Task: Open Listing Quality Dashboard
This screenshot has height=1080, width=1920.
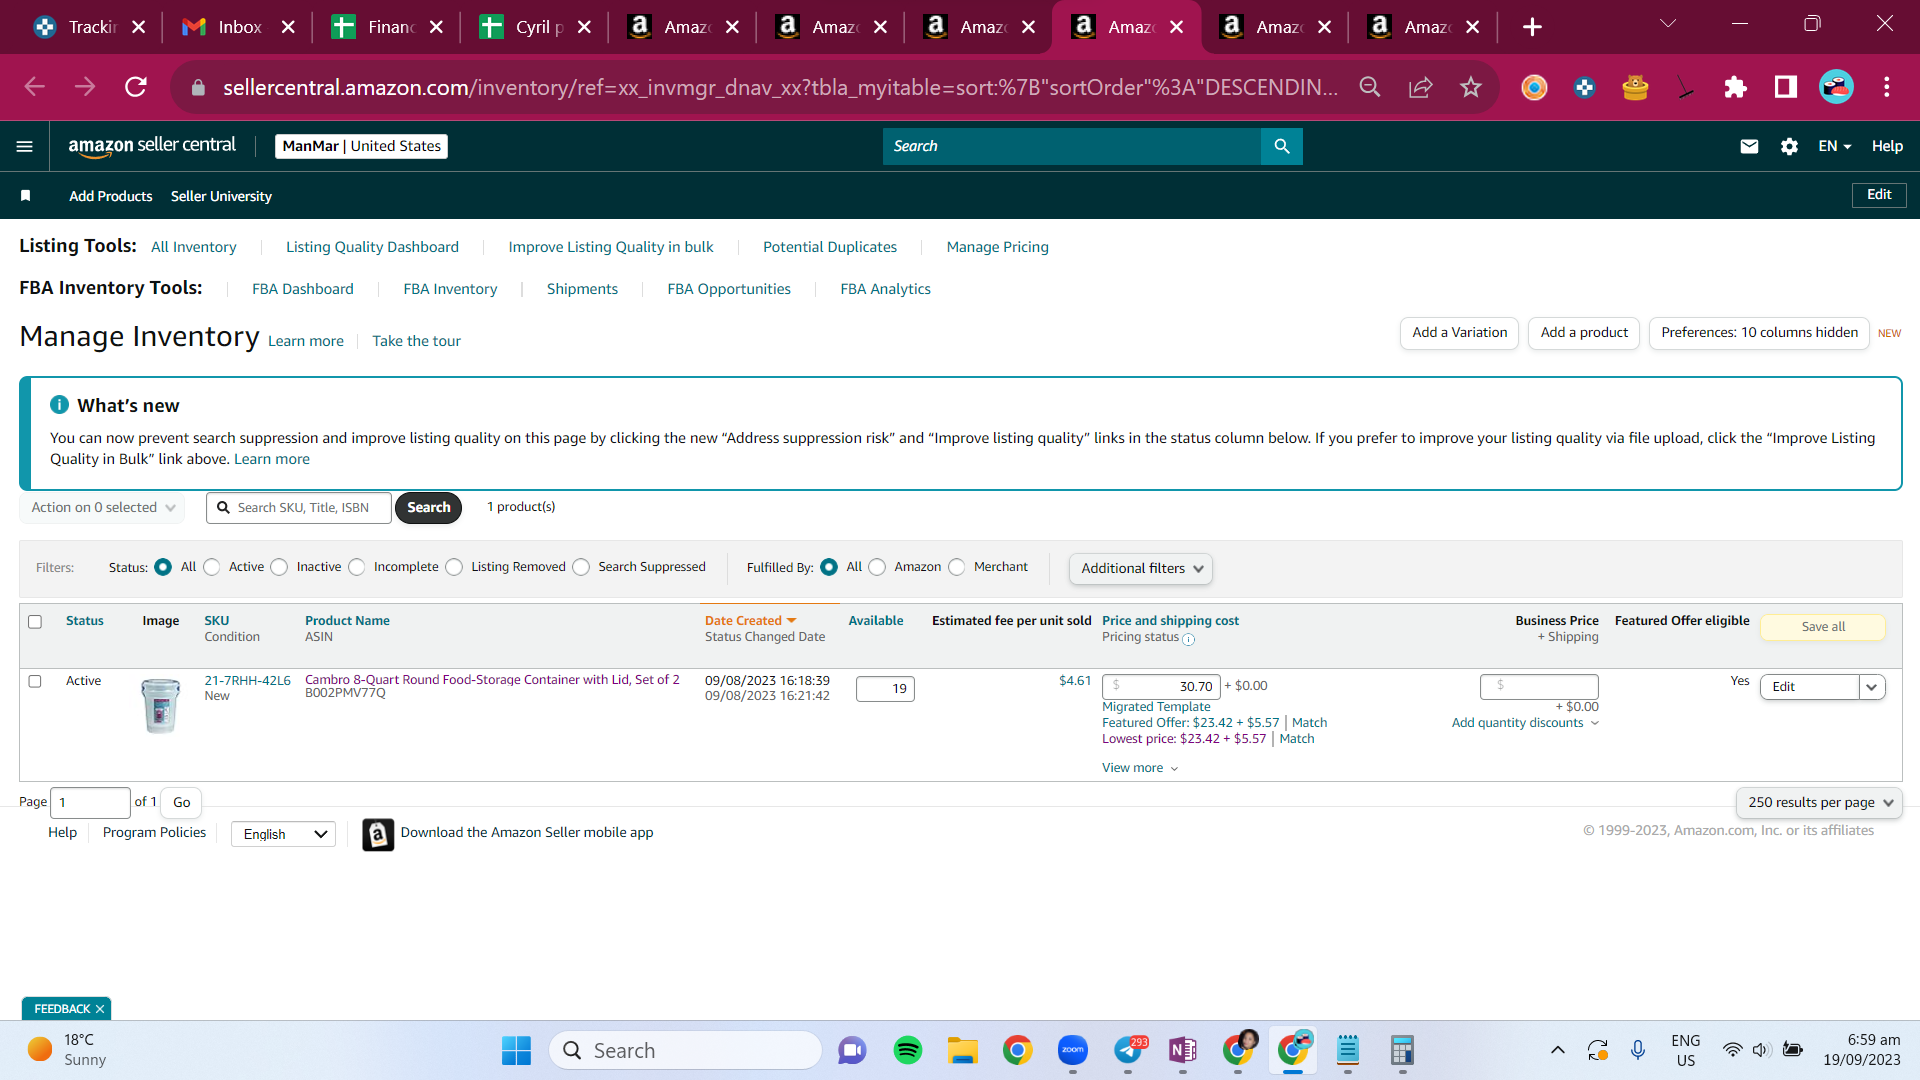Action: tap(372, 247)
